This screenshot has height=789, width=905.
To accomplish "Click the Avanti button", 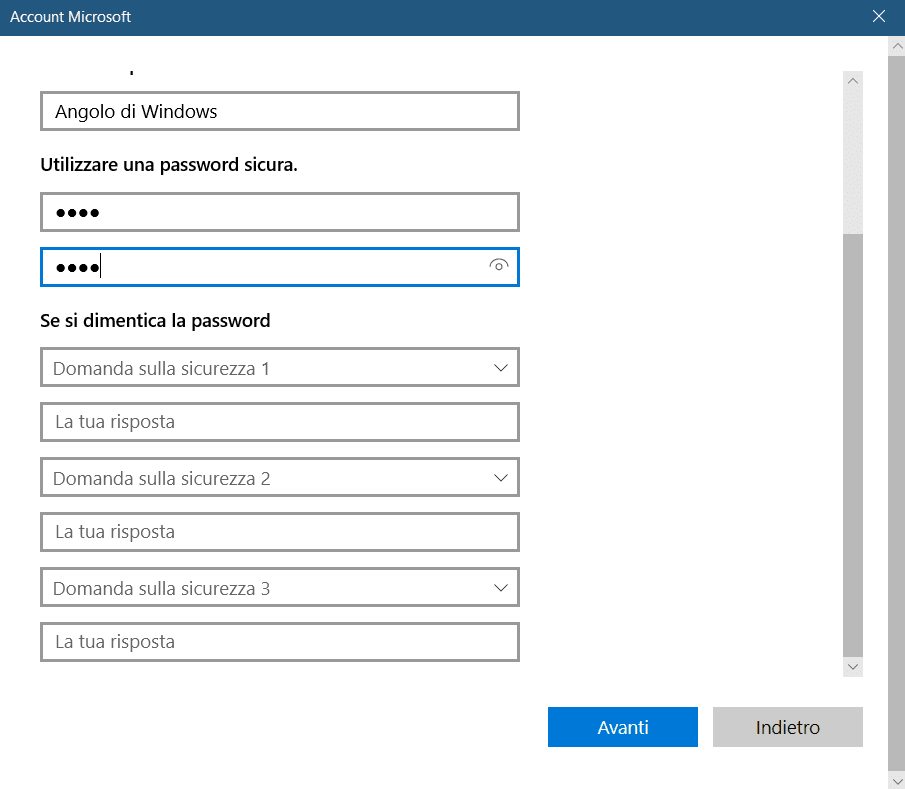I will pos(622,727).
